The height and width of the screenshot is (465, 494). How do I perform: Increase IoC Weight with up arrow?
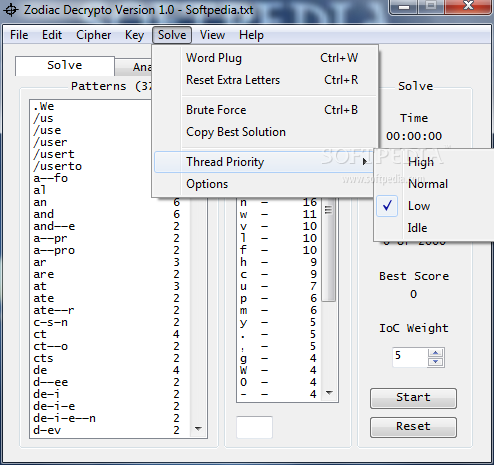436,353
